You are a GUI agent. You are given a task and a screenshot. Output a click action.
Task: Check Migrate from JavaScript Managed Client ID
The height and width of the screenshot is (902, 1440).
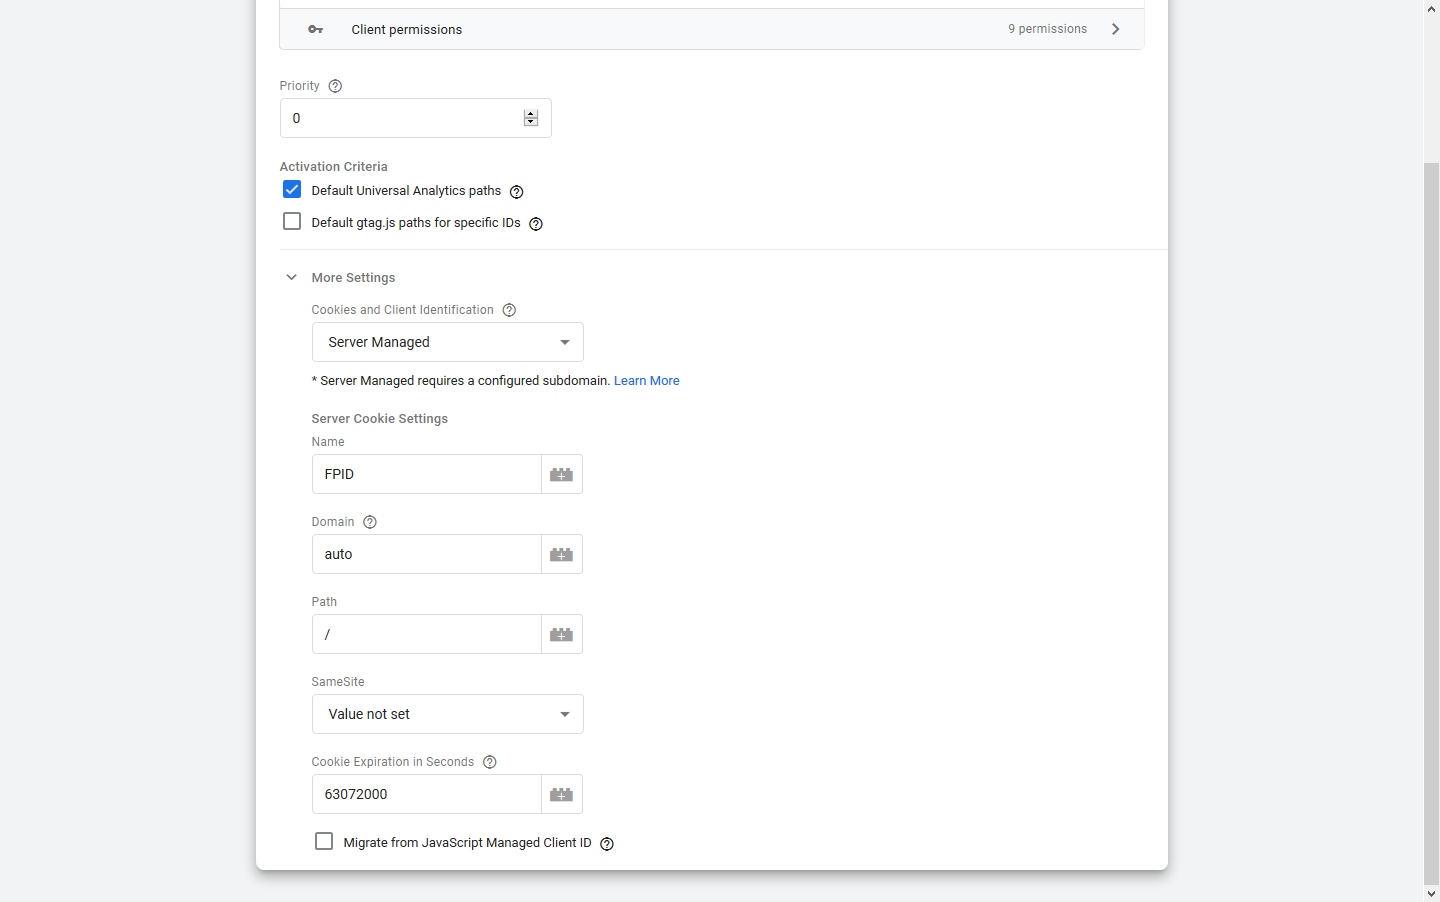click(324, 842)
